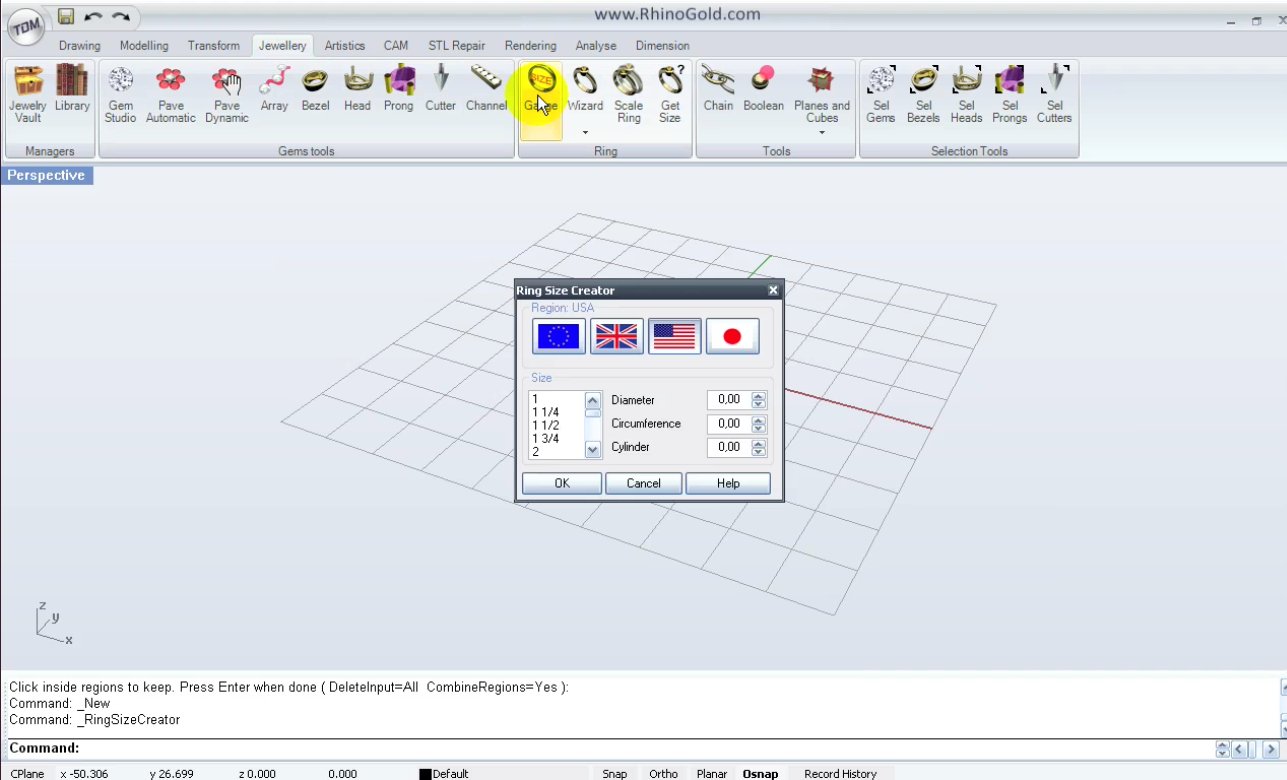Viewport: 1287px width, 780px height.
Task: Select the Channel tool
Action: tap(487, 89)
